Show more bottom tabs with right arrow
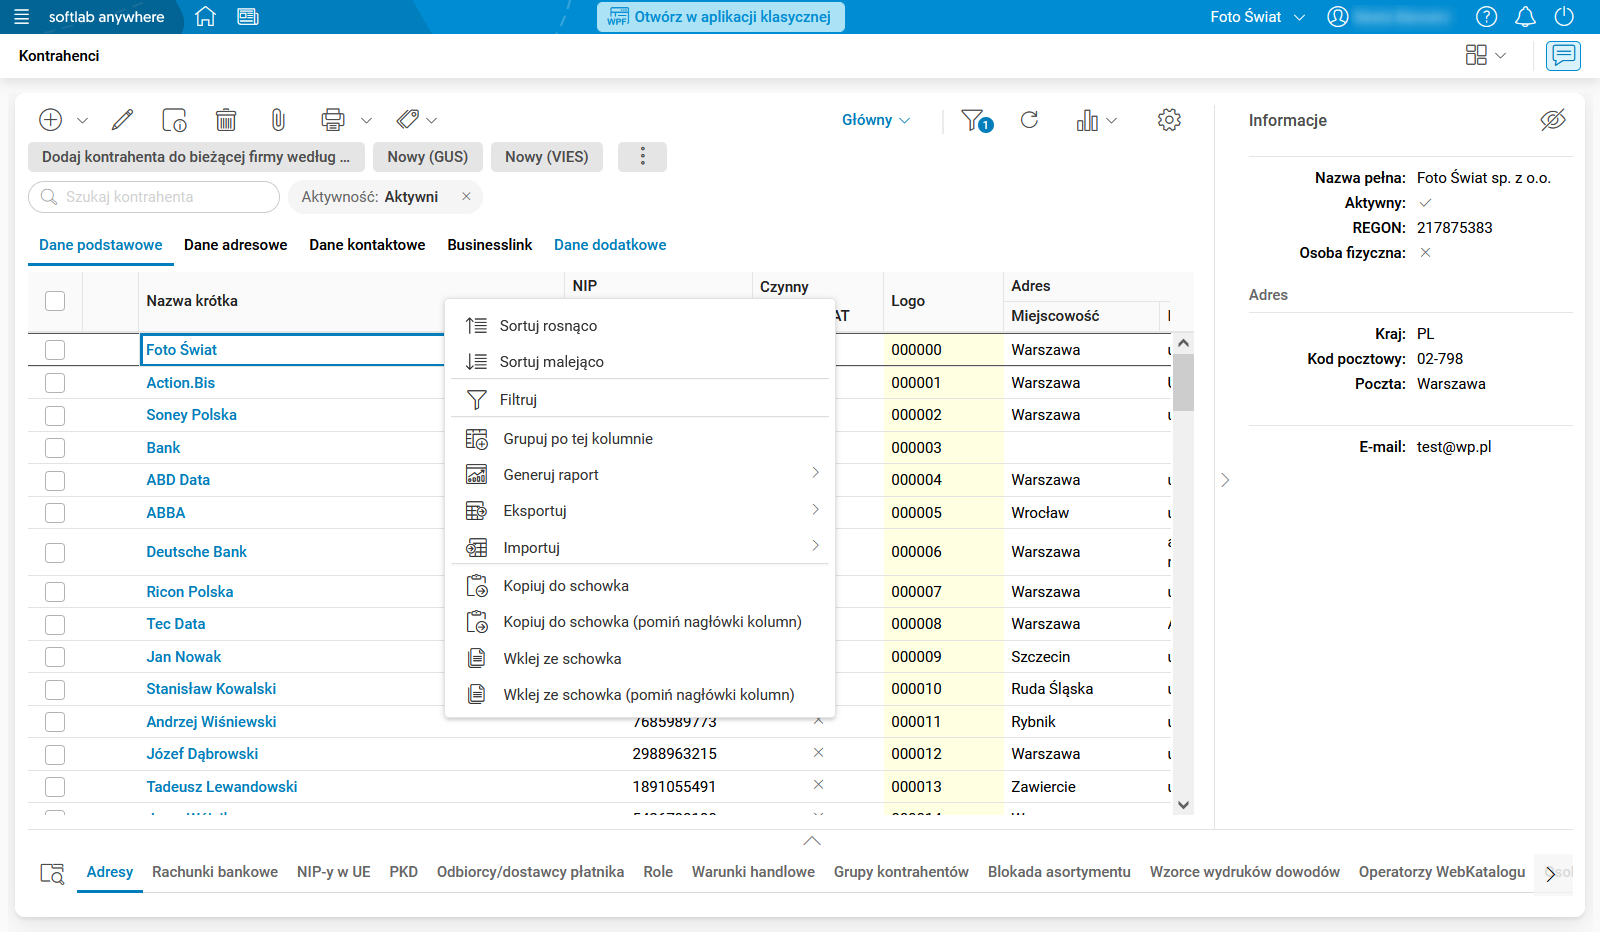This screenshot has height=932, width=1600. tap(1551, 874)
